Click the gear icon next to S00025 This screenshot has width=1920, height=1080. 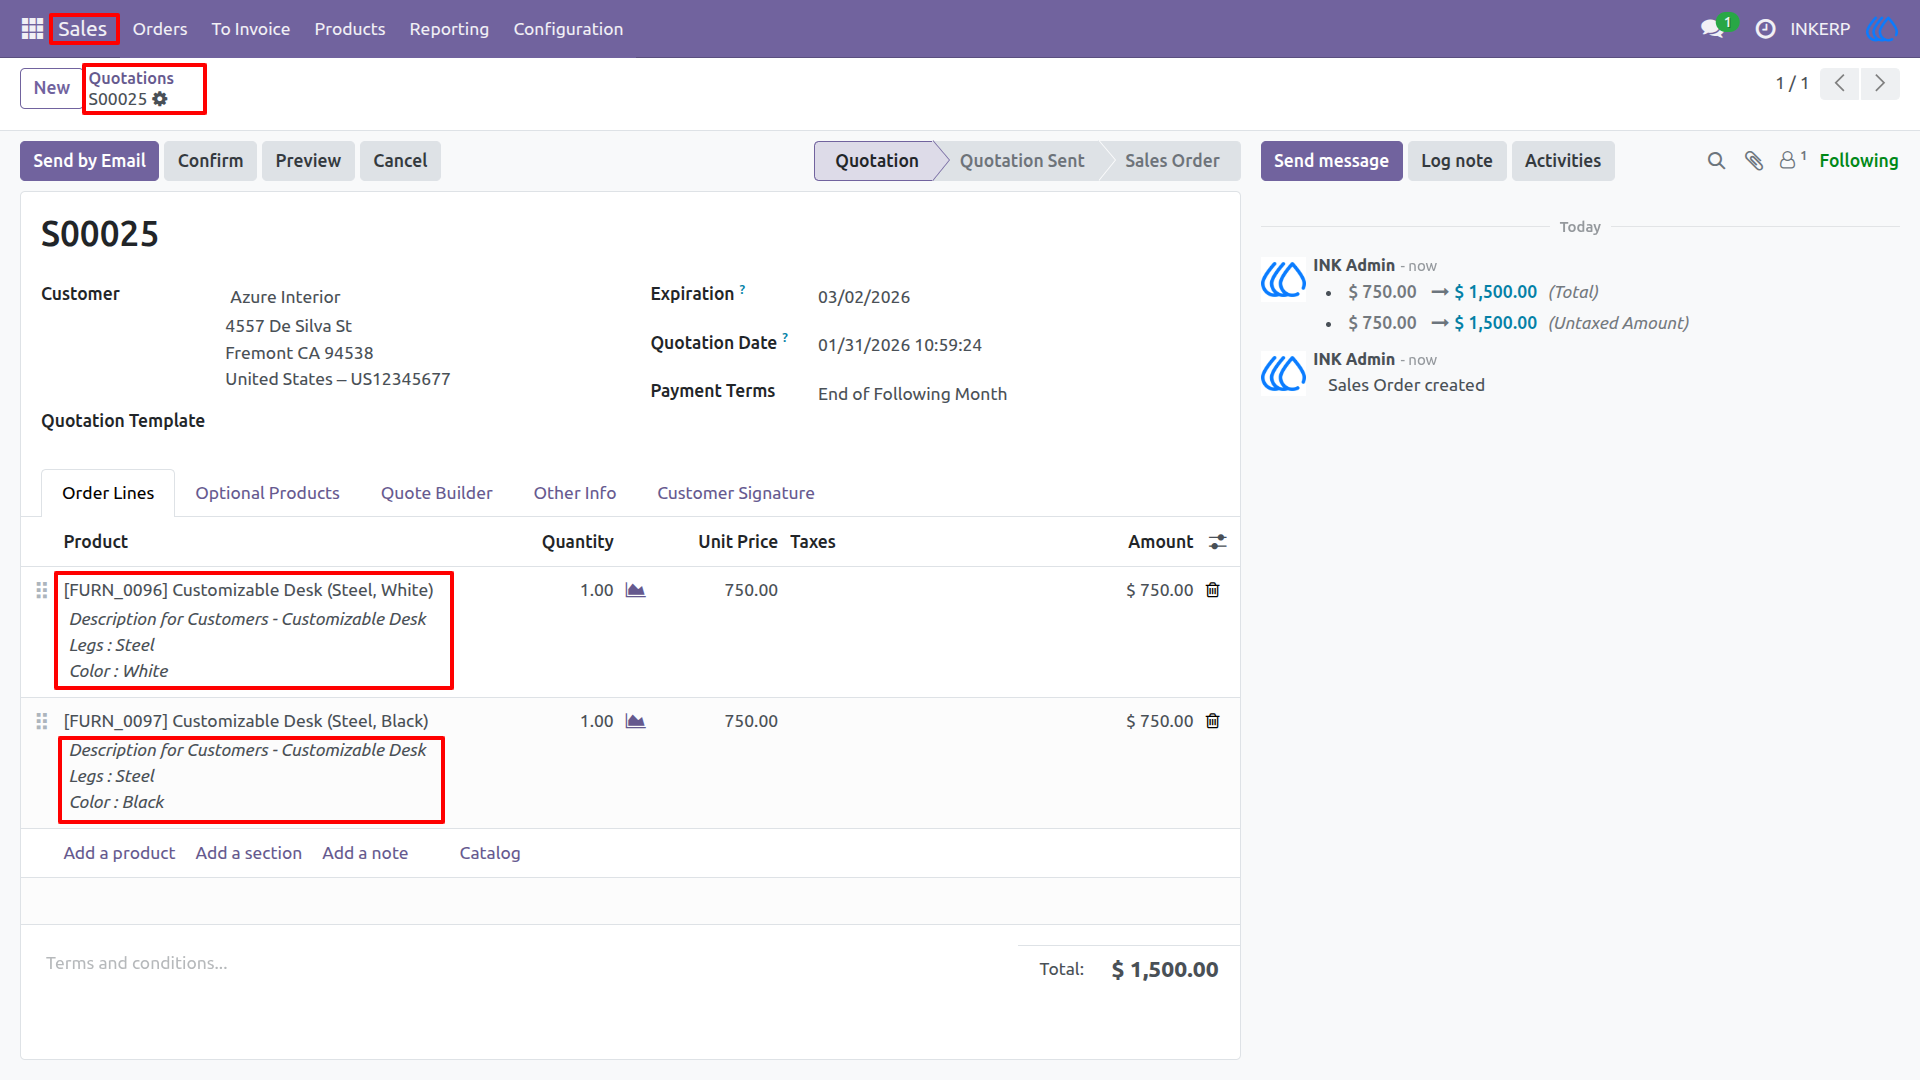tap(160, 99)
